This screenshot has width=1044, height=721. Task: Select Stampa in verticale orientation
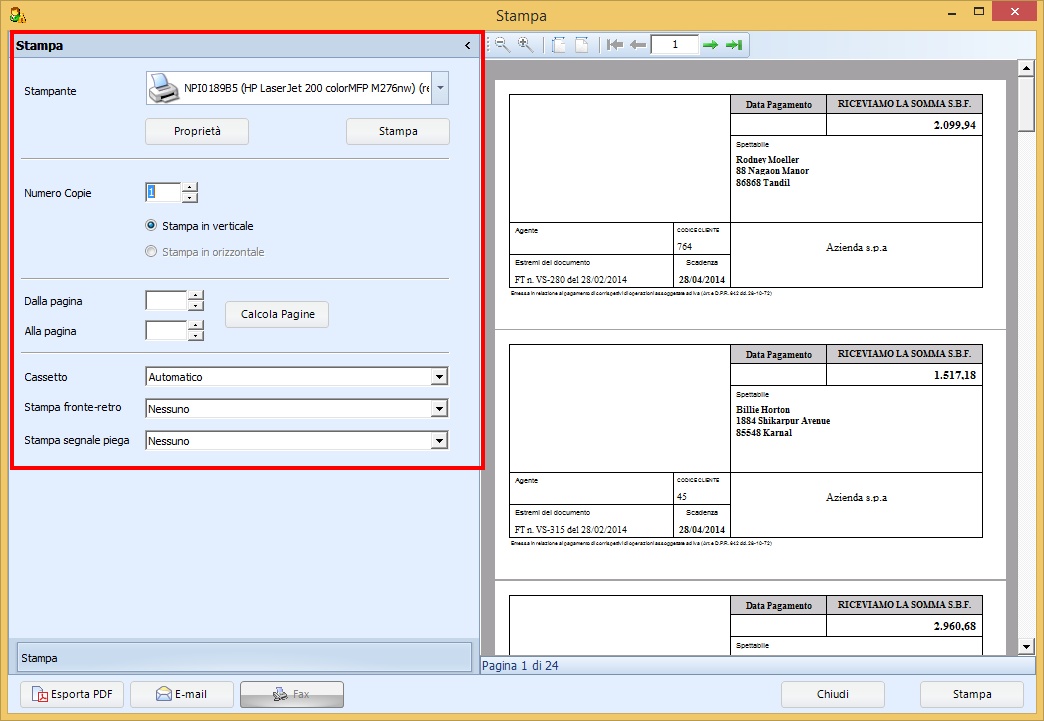point(151,226)
